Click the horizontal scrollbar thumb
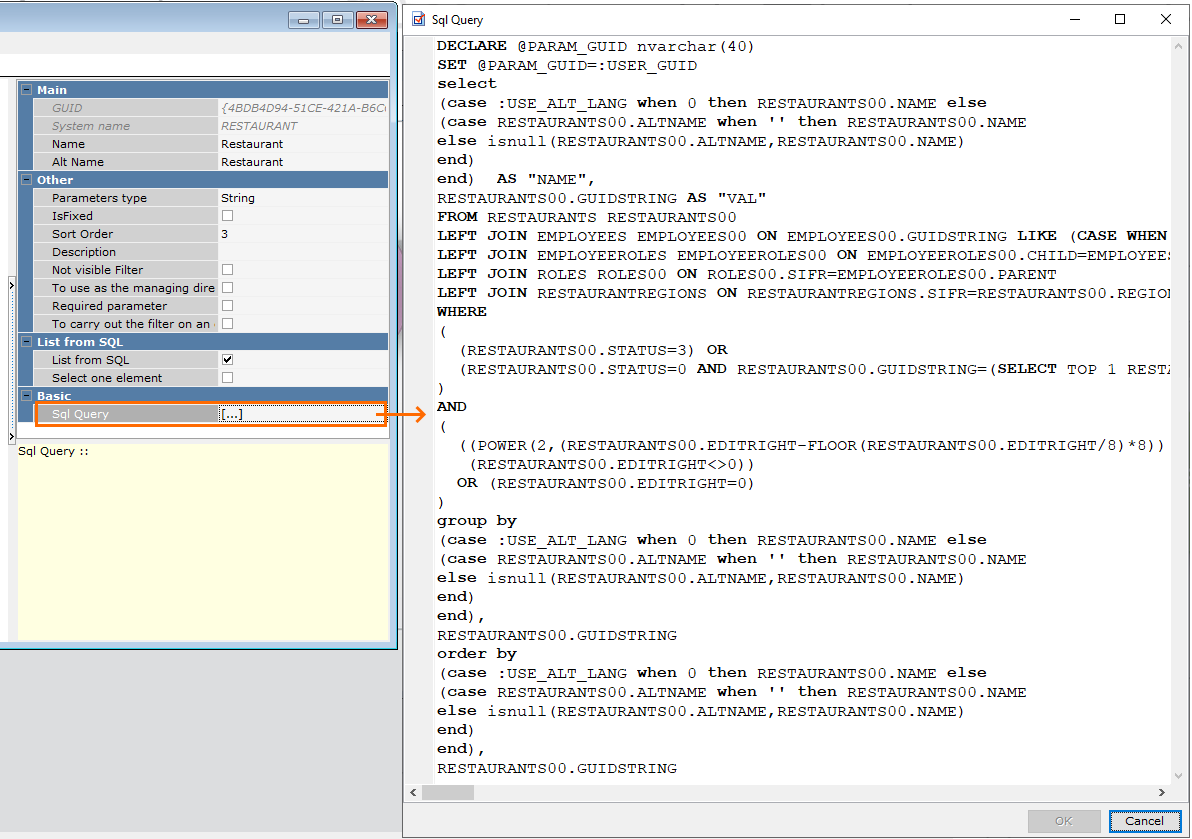The height and width of the screenshot is (839, 1192). point(448,793)
